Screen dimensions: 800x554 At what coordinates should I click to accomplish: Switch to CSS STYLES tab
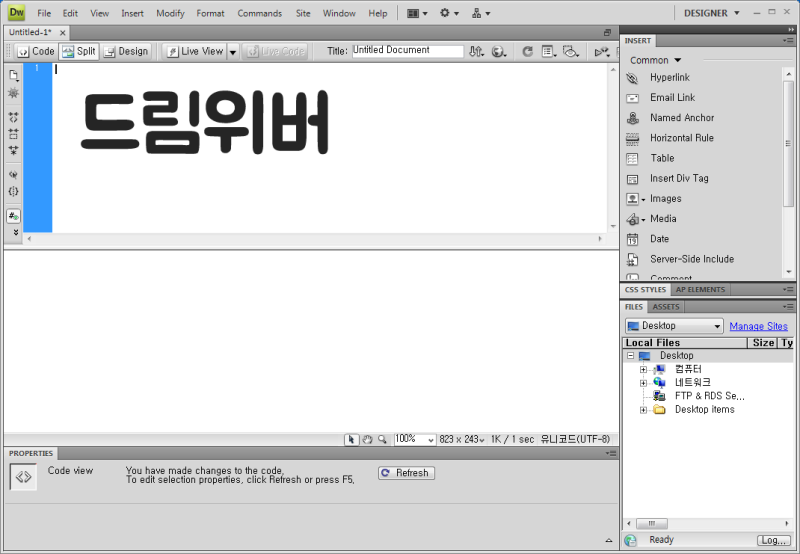tap(645, 290)
